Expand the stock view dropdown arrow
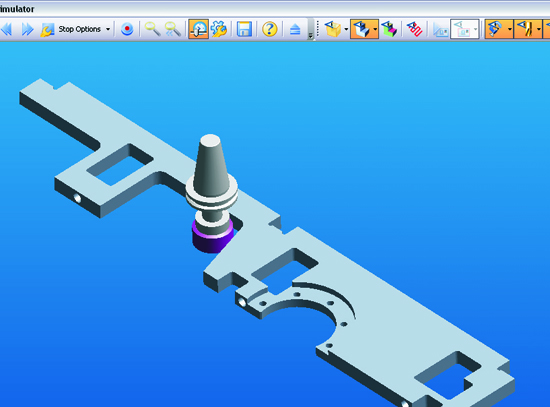This screenshot has height=407, width=550. pyautogui.click(x=346, y=29)
